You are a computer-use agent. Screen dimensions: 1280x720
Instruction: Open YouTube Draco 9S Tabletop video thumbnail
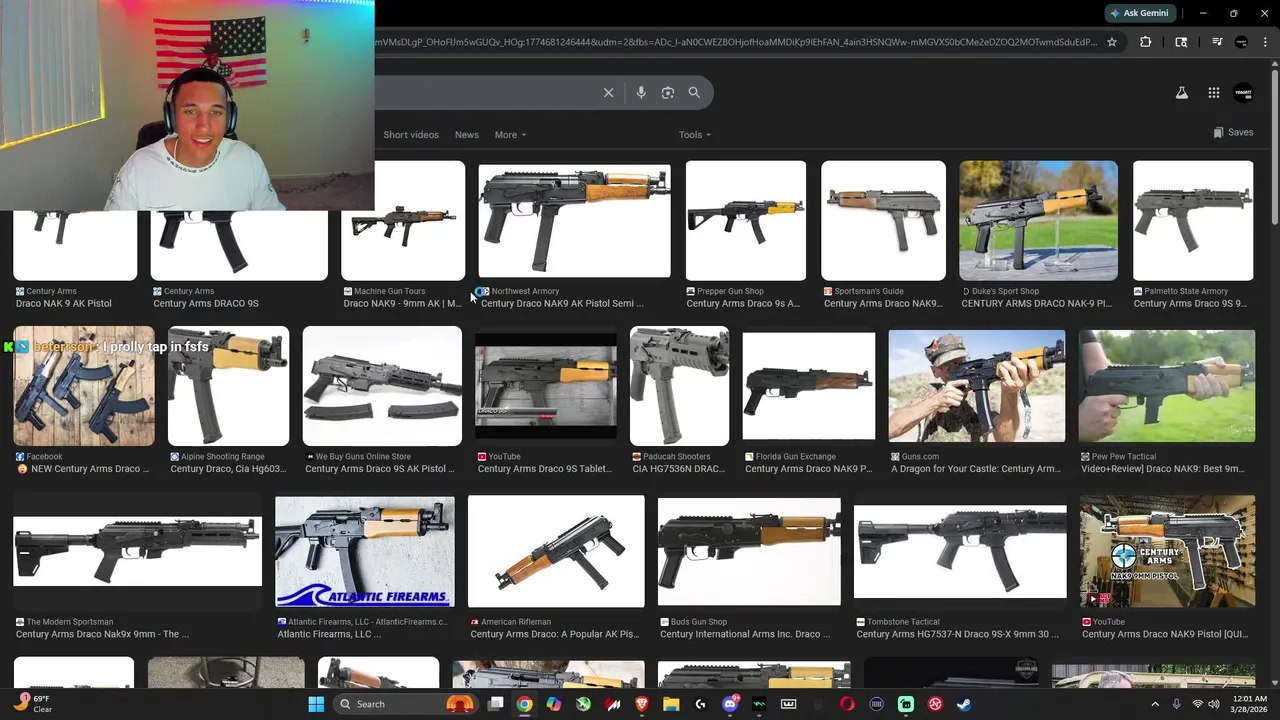545,386
